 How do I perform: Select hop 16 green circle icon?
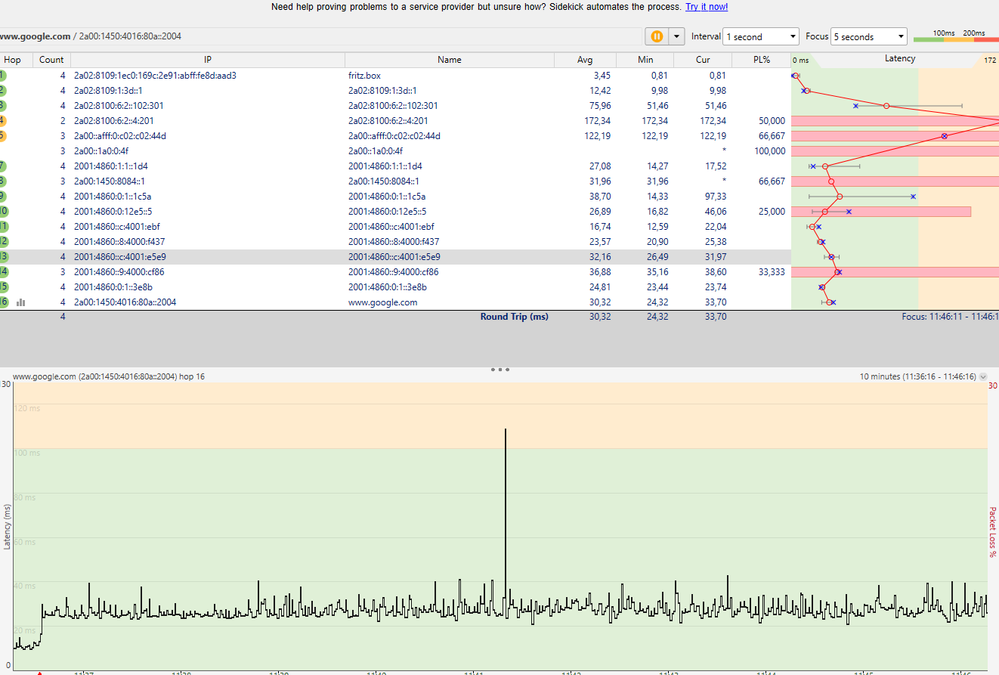click(3, 302)
